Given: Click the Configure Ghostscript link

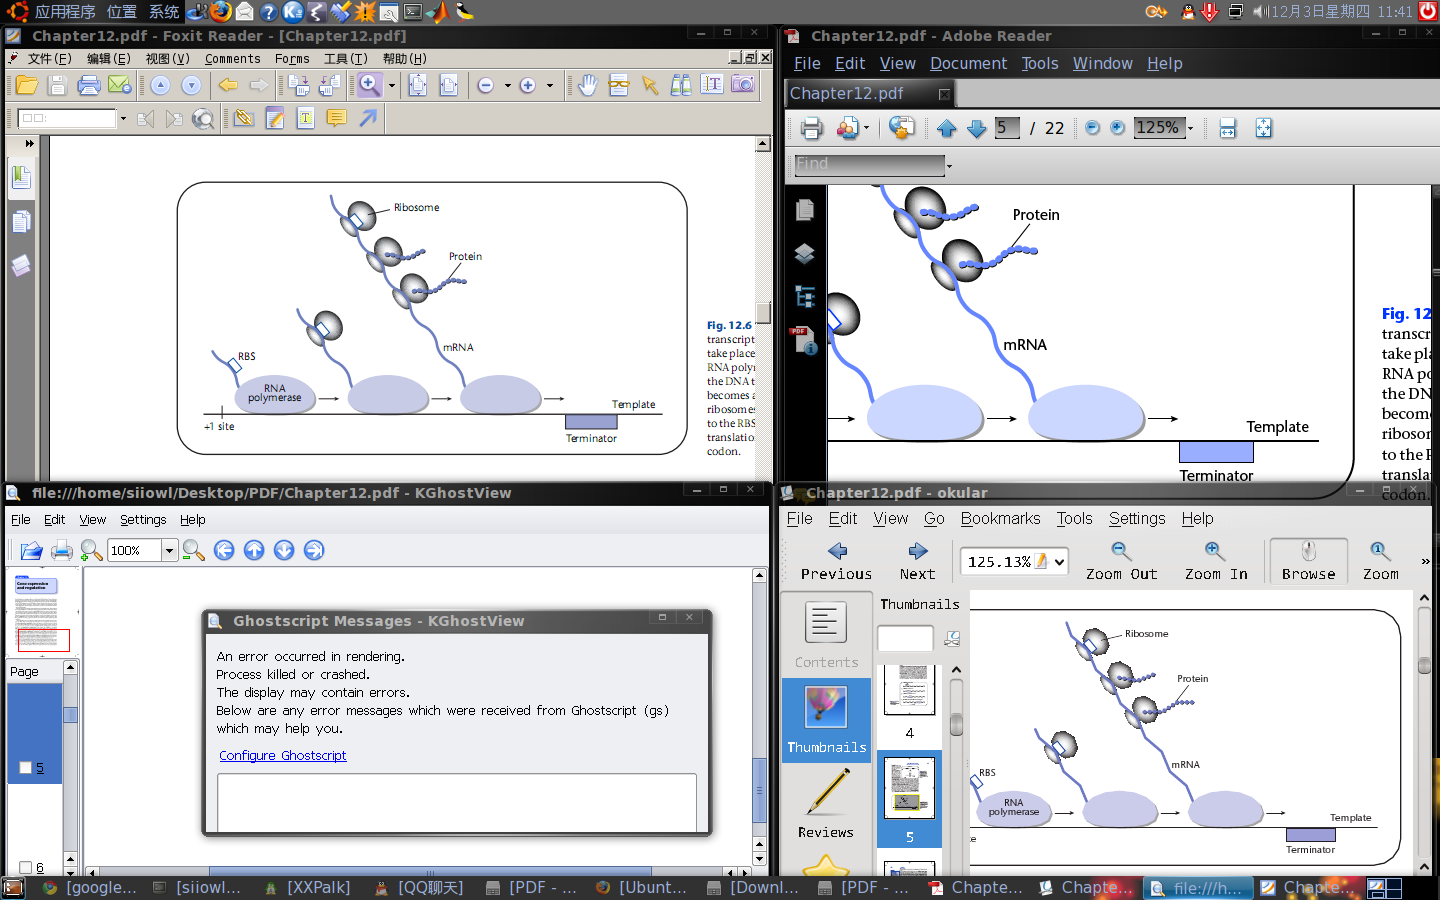Looking at the screenshot, I should tap(283, 756).
